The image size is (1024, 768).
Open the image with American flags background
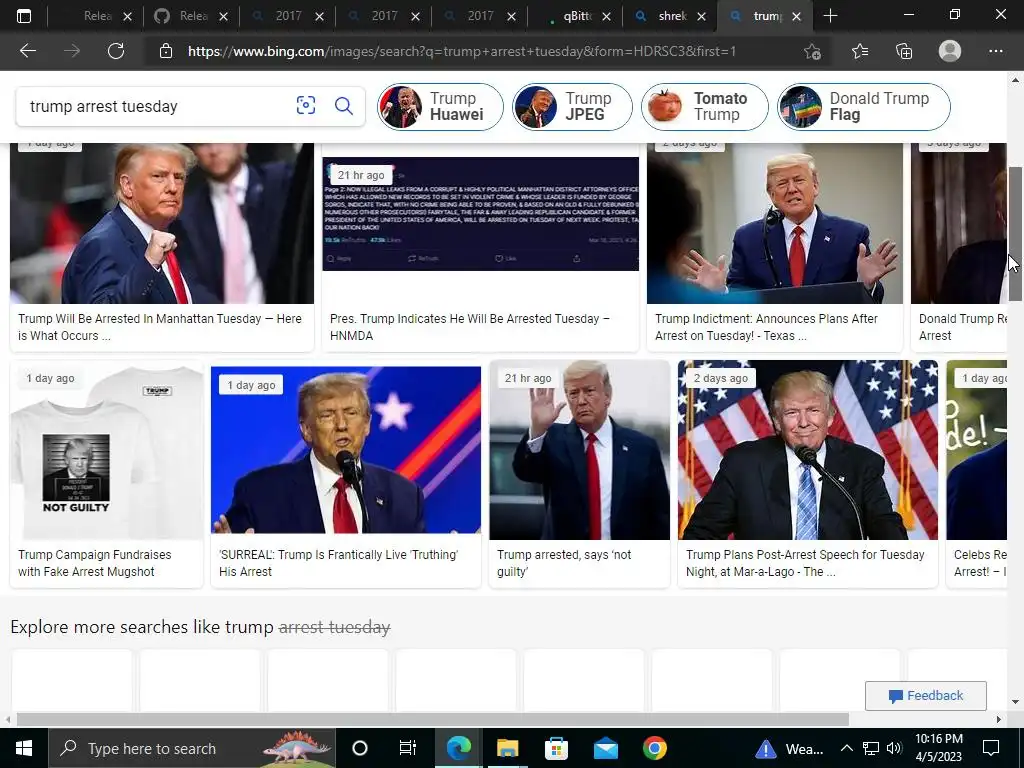point(808,451)
